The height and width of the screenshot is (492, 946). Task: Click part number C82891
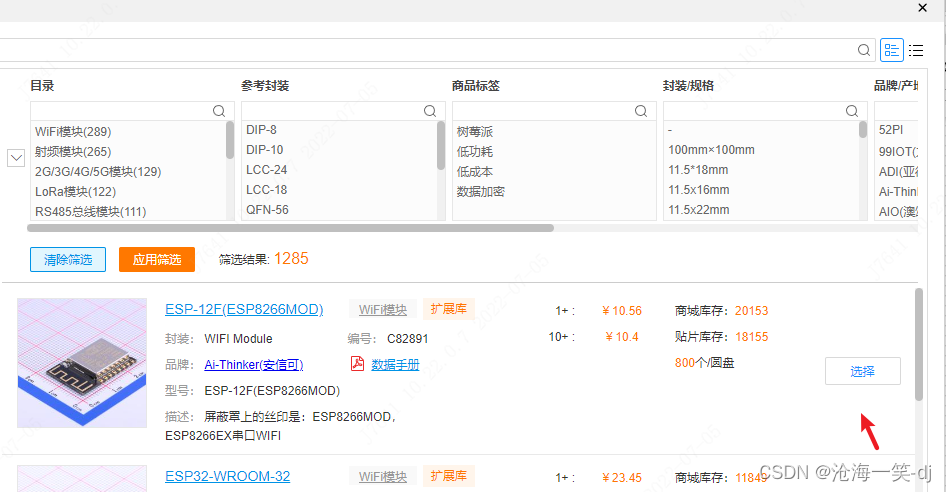[408, 339]
